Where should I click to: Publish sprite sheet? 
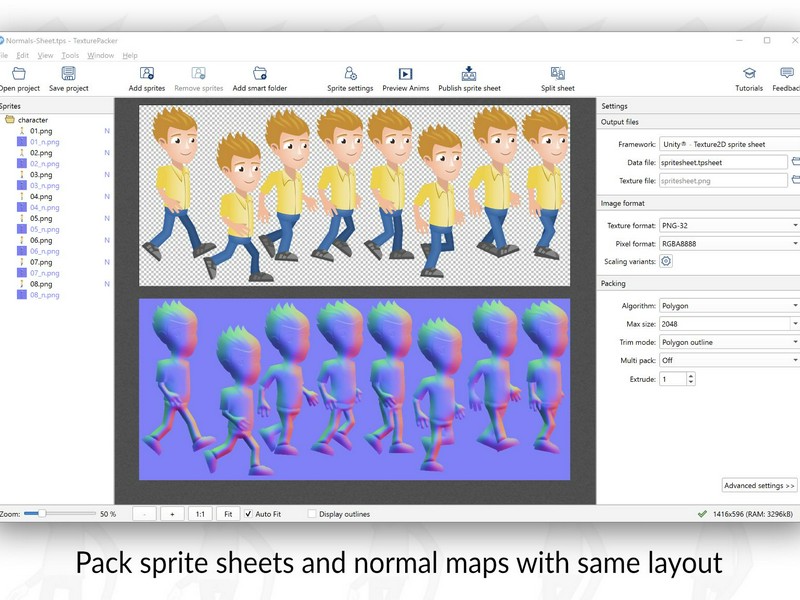[x=469, y=73]
